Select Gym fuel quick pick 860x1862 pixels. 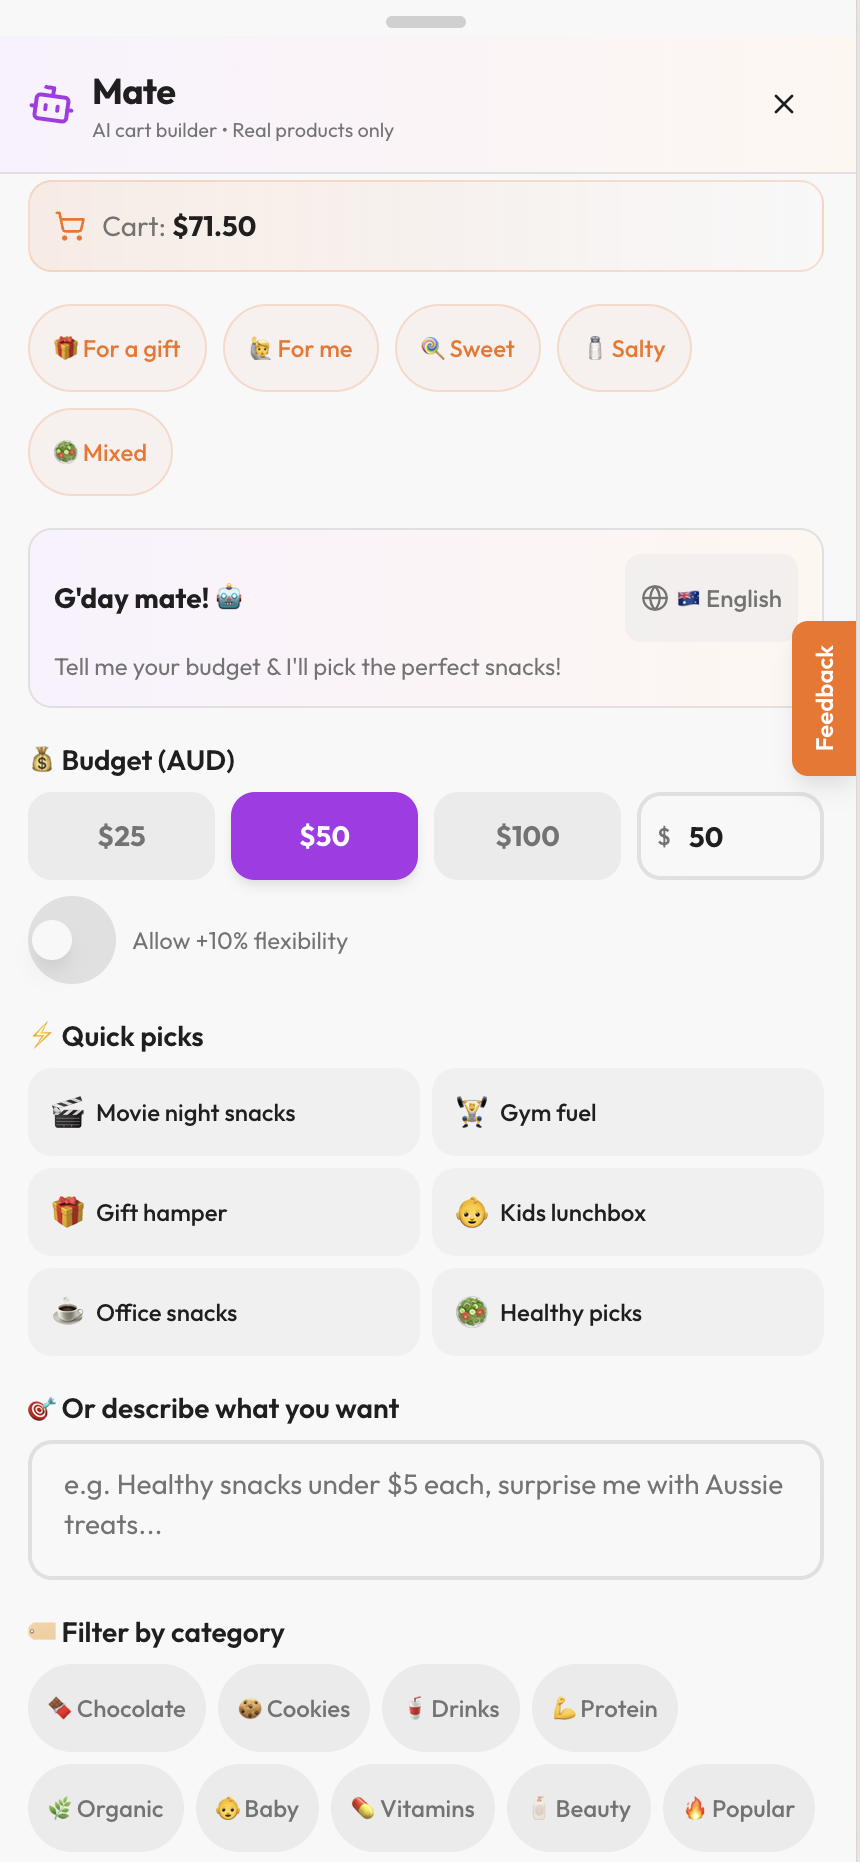(628, 1112)
